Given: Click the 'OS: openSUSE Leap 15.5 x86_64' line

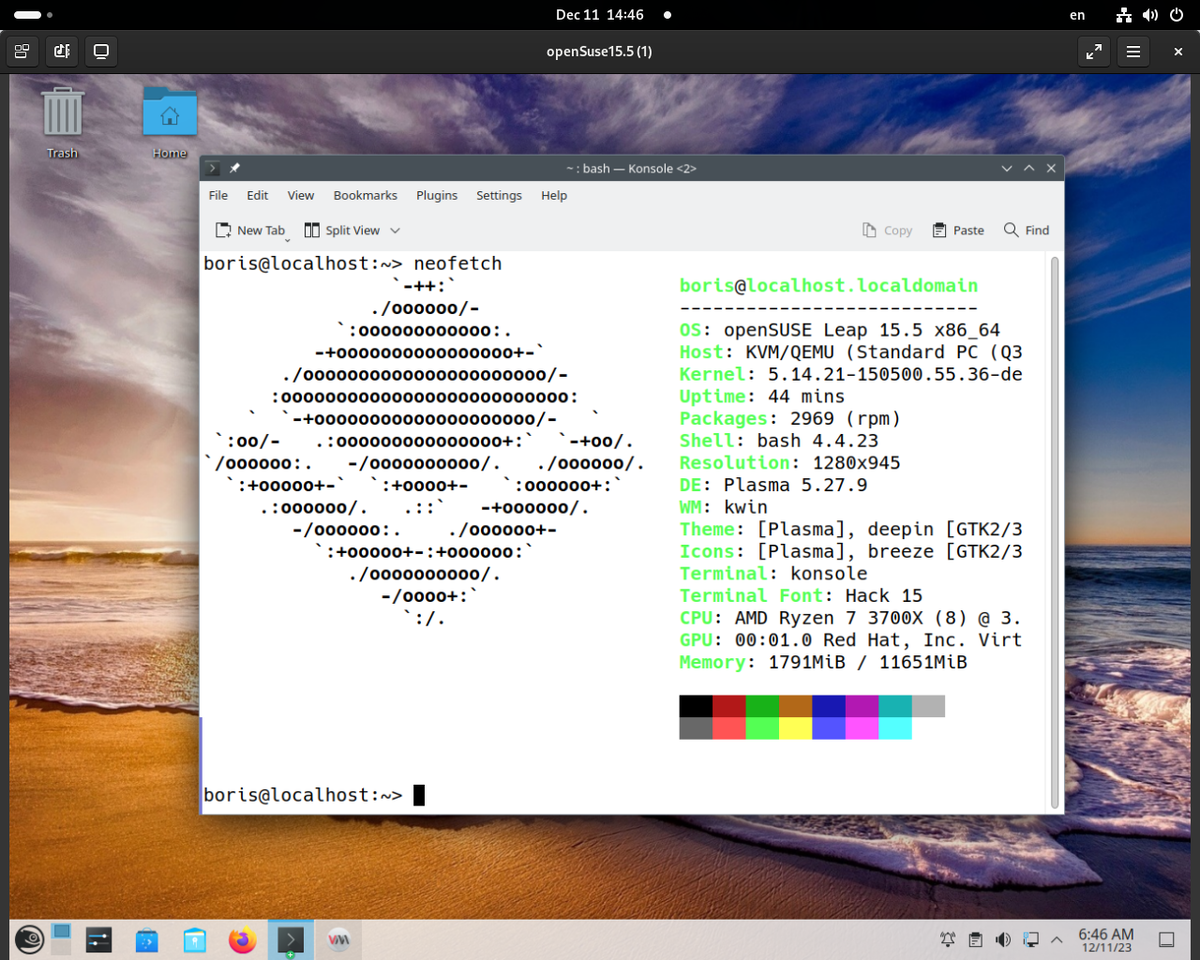Looking at the screenshot, I should tap(839, 330).
